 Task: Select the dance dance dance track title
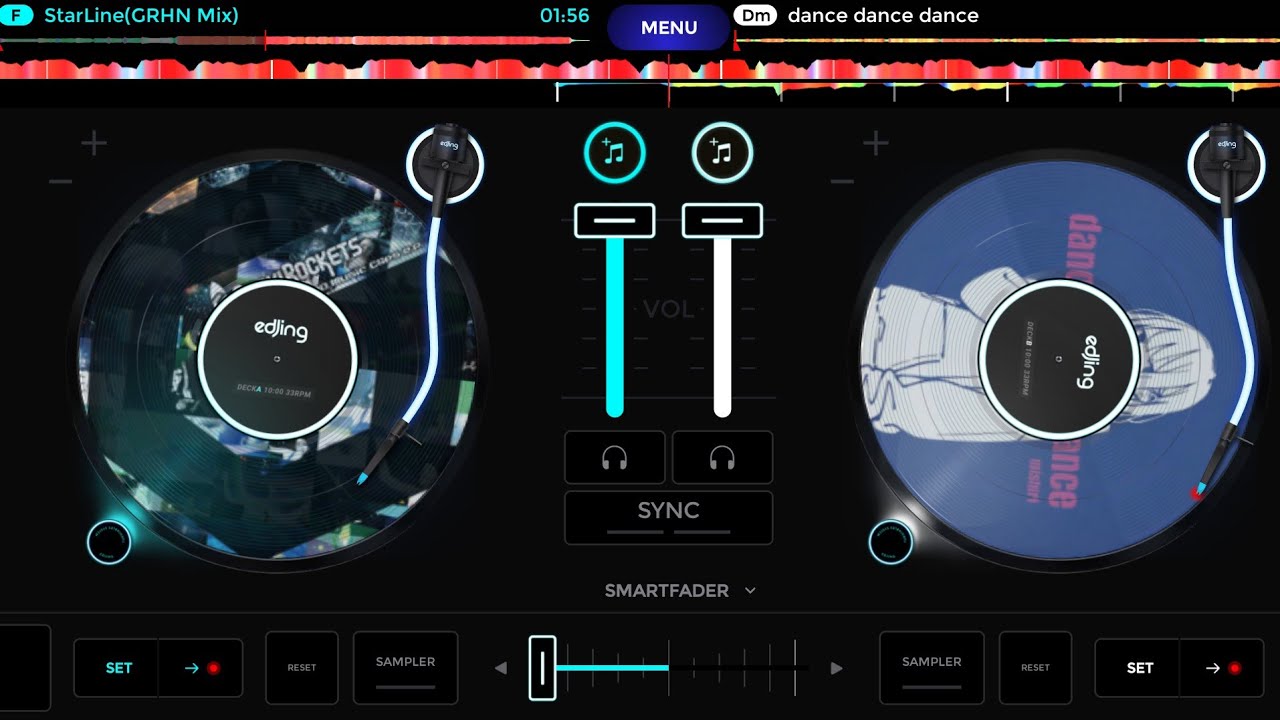(883, 16)
